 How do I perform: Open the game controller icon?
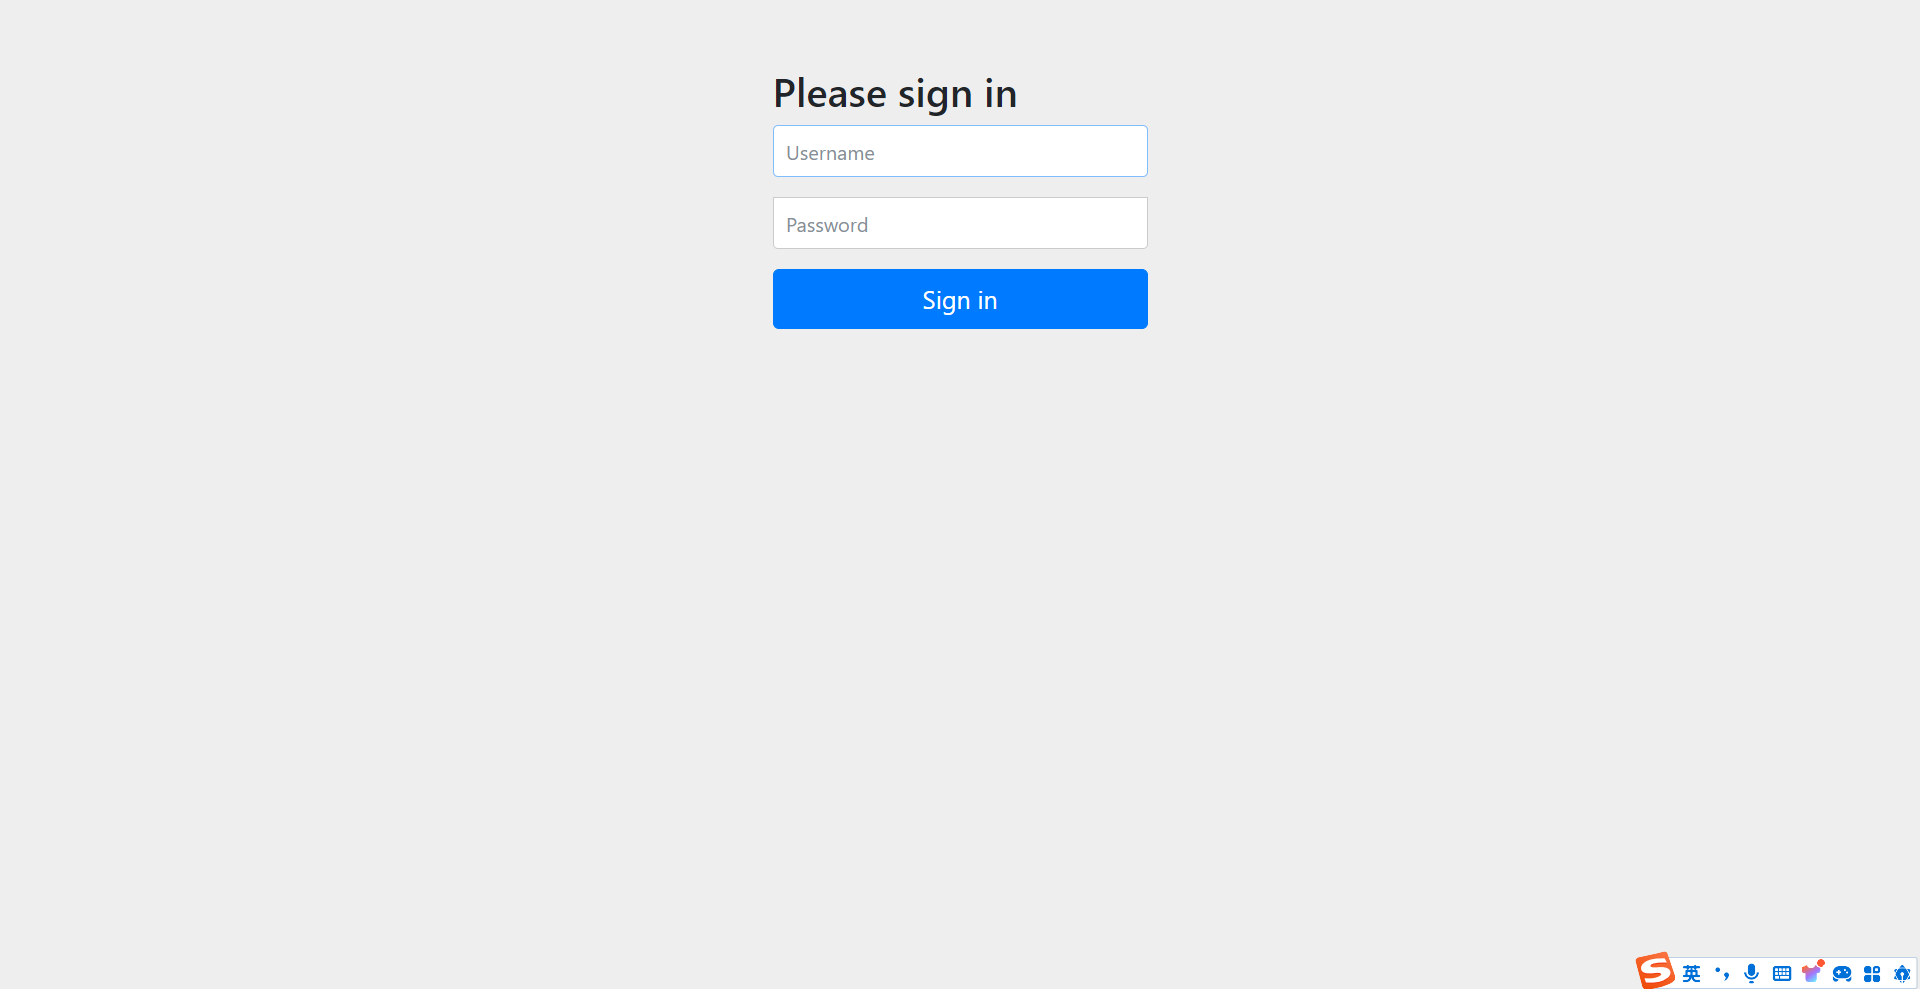(x=1842, y=974)
